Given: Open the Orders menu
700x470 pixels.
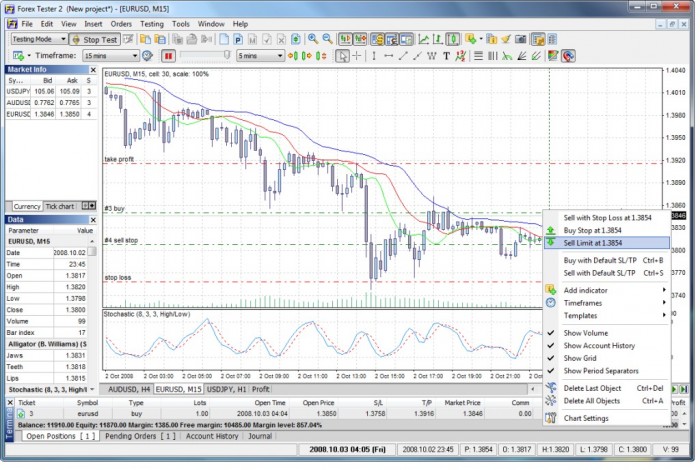Looking at the screenshot, I should [x=121, y=22].
